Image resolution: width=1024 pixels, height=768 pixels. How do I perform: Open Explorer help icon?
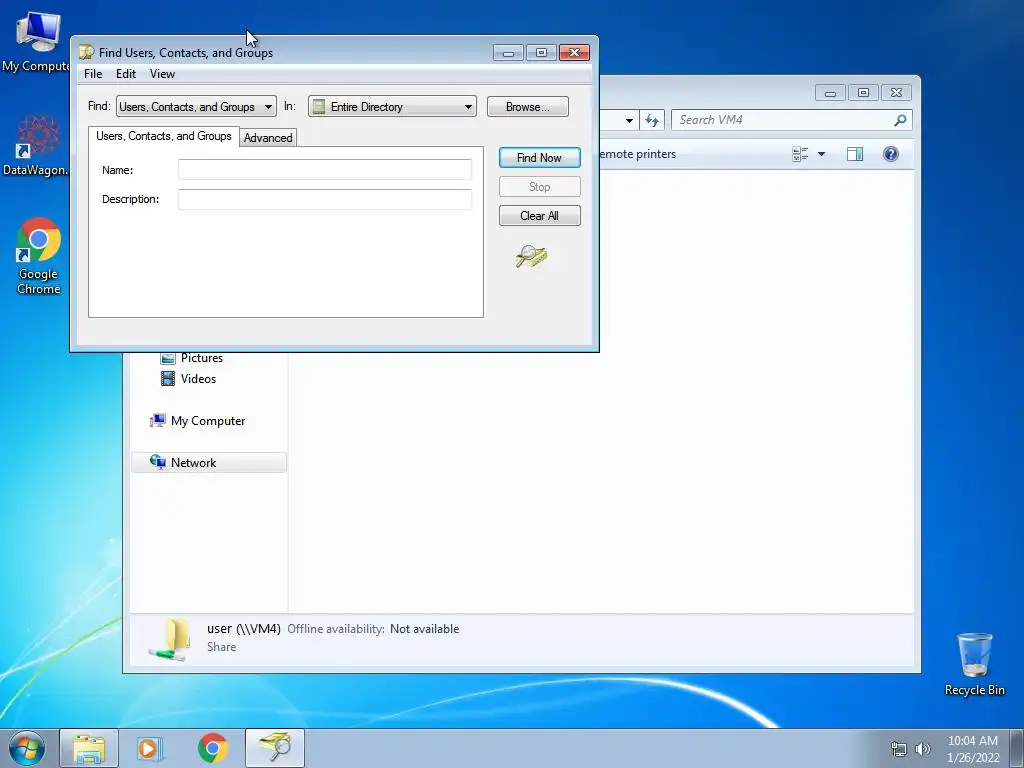tap(891, 154)
